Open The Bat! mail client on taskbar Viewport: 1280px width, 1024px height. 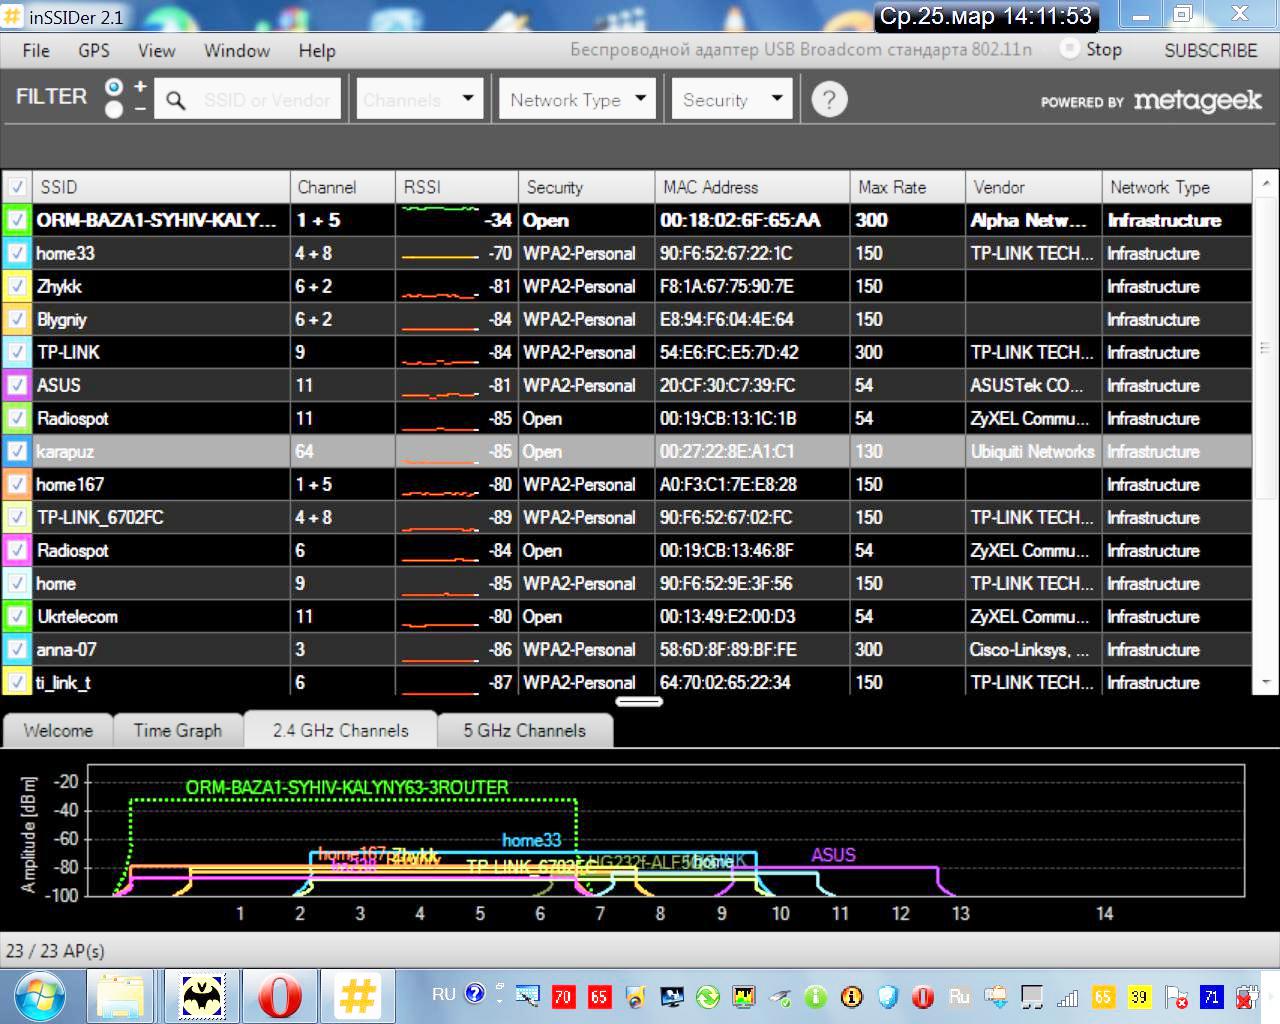click(x=201, y=996)
